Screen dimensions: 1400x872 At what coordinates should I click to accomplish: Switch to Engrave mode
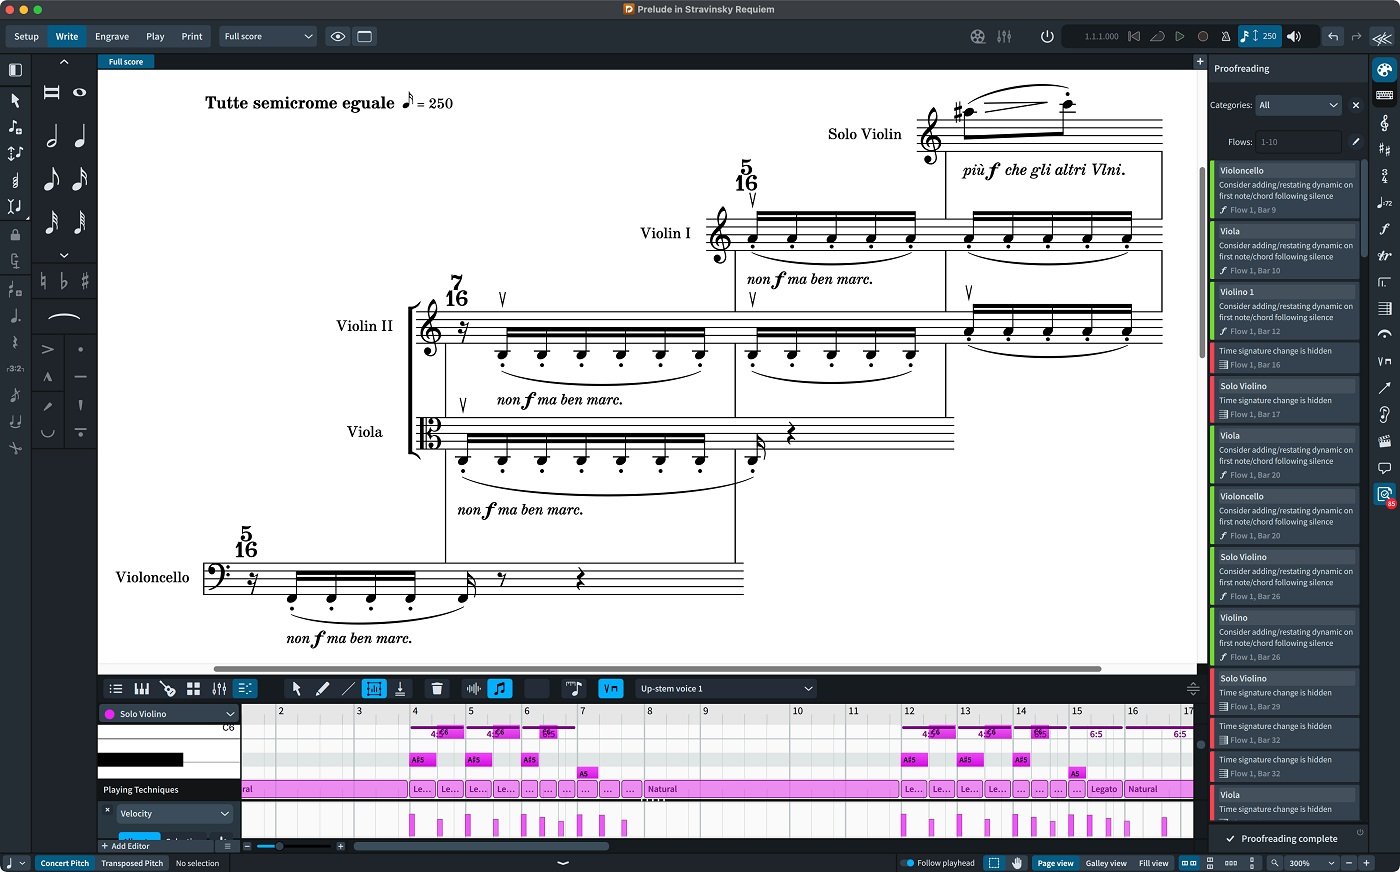tap(112, 36)
